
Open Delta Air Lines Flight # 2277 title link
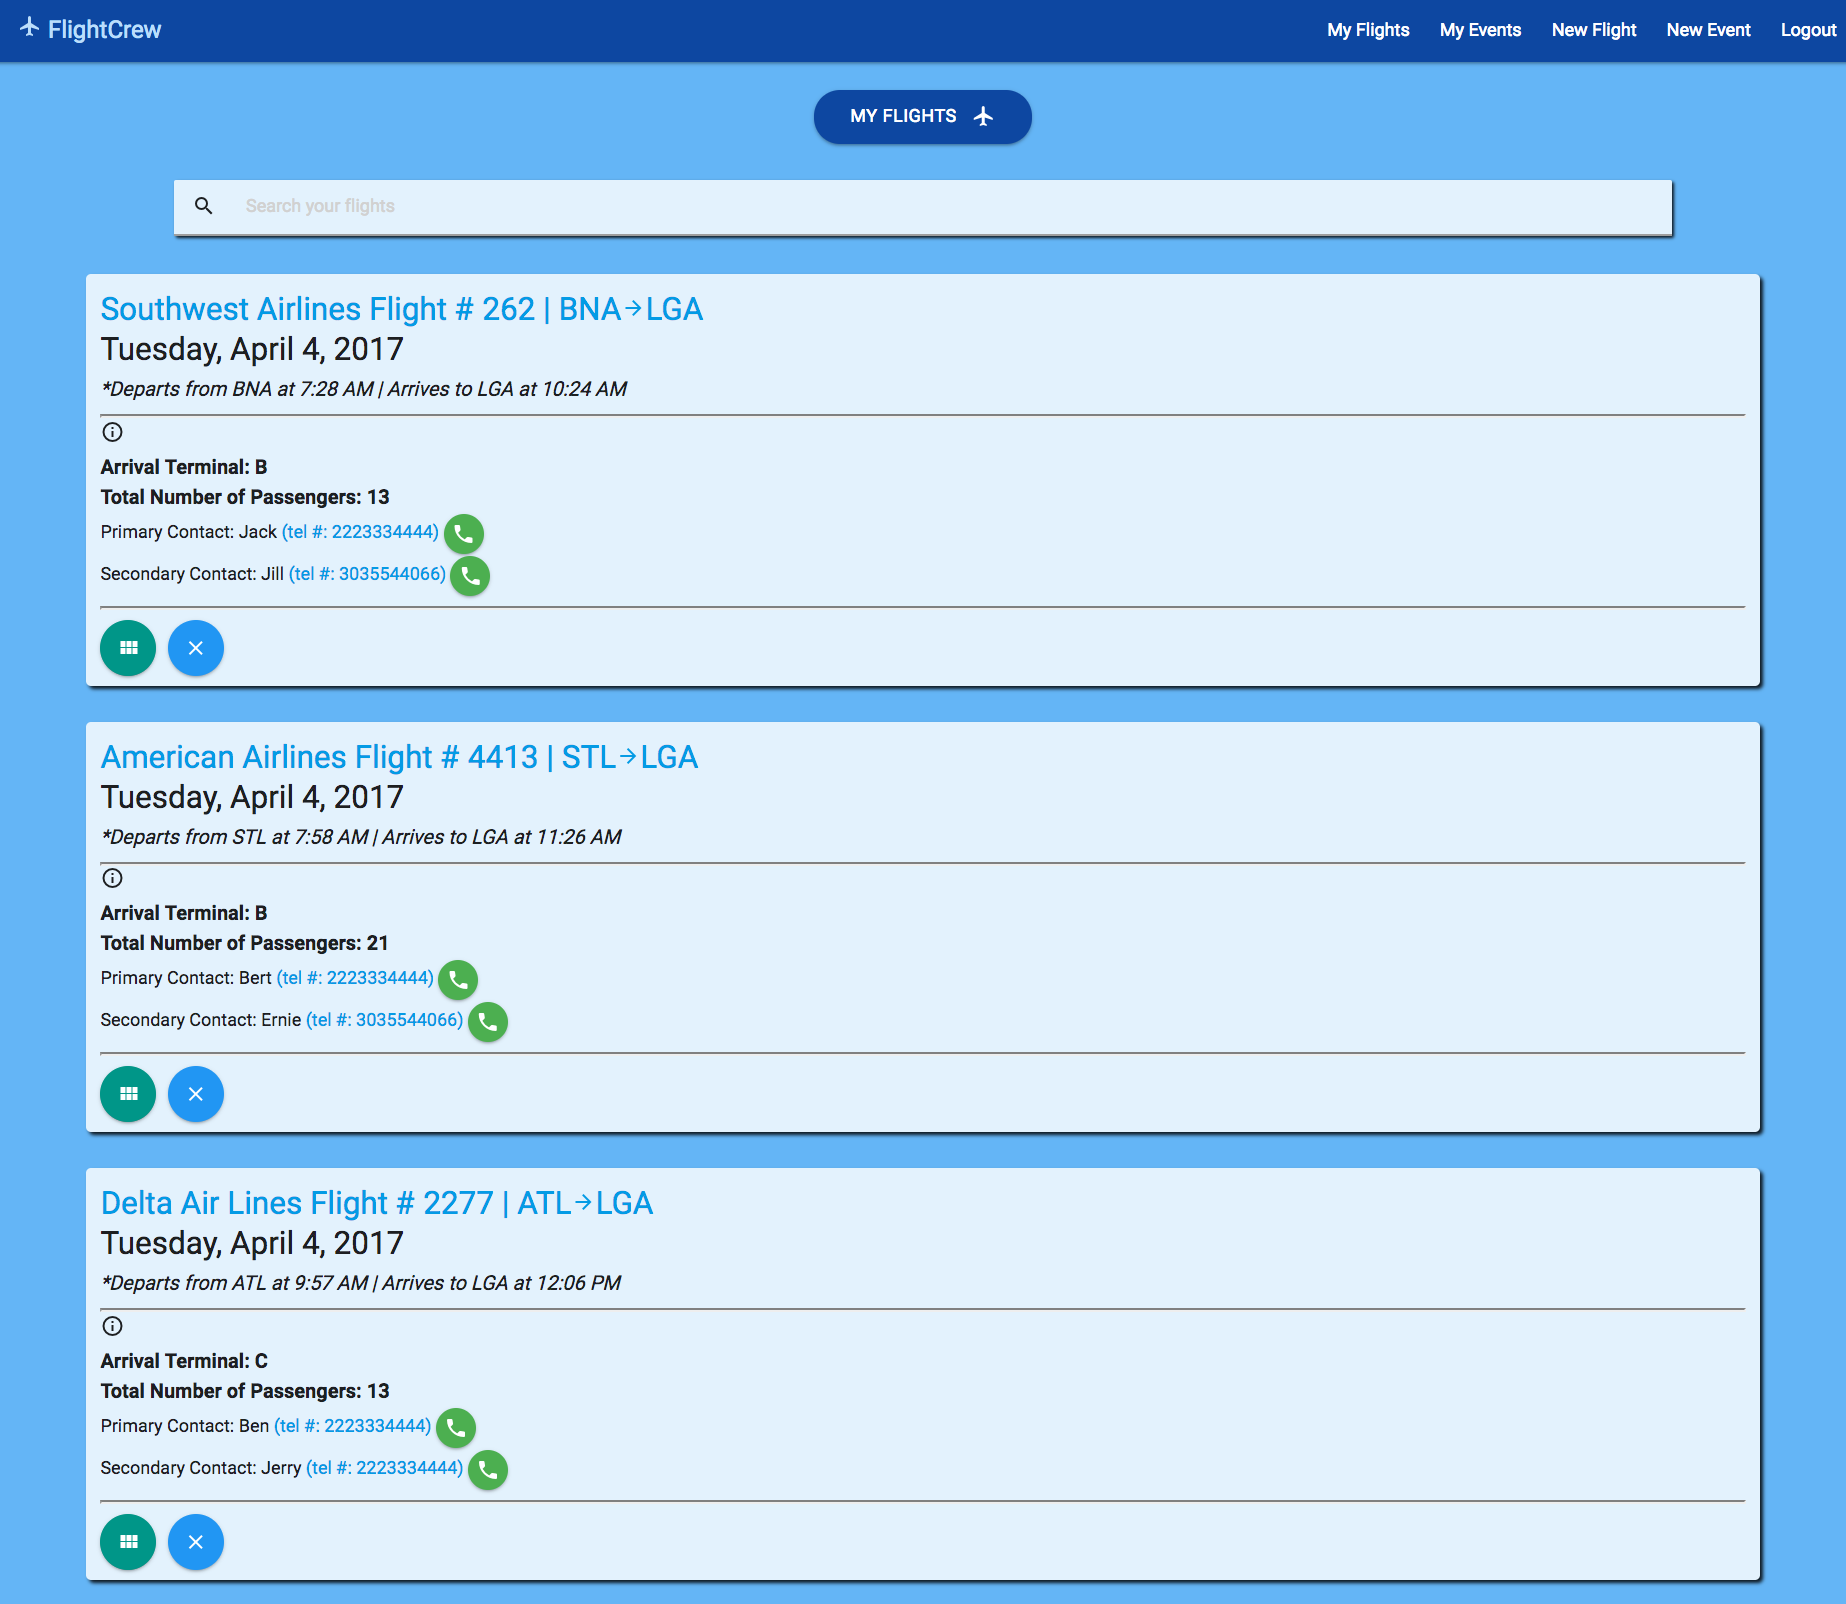[x=377, y=1203]
